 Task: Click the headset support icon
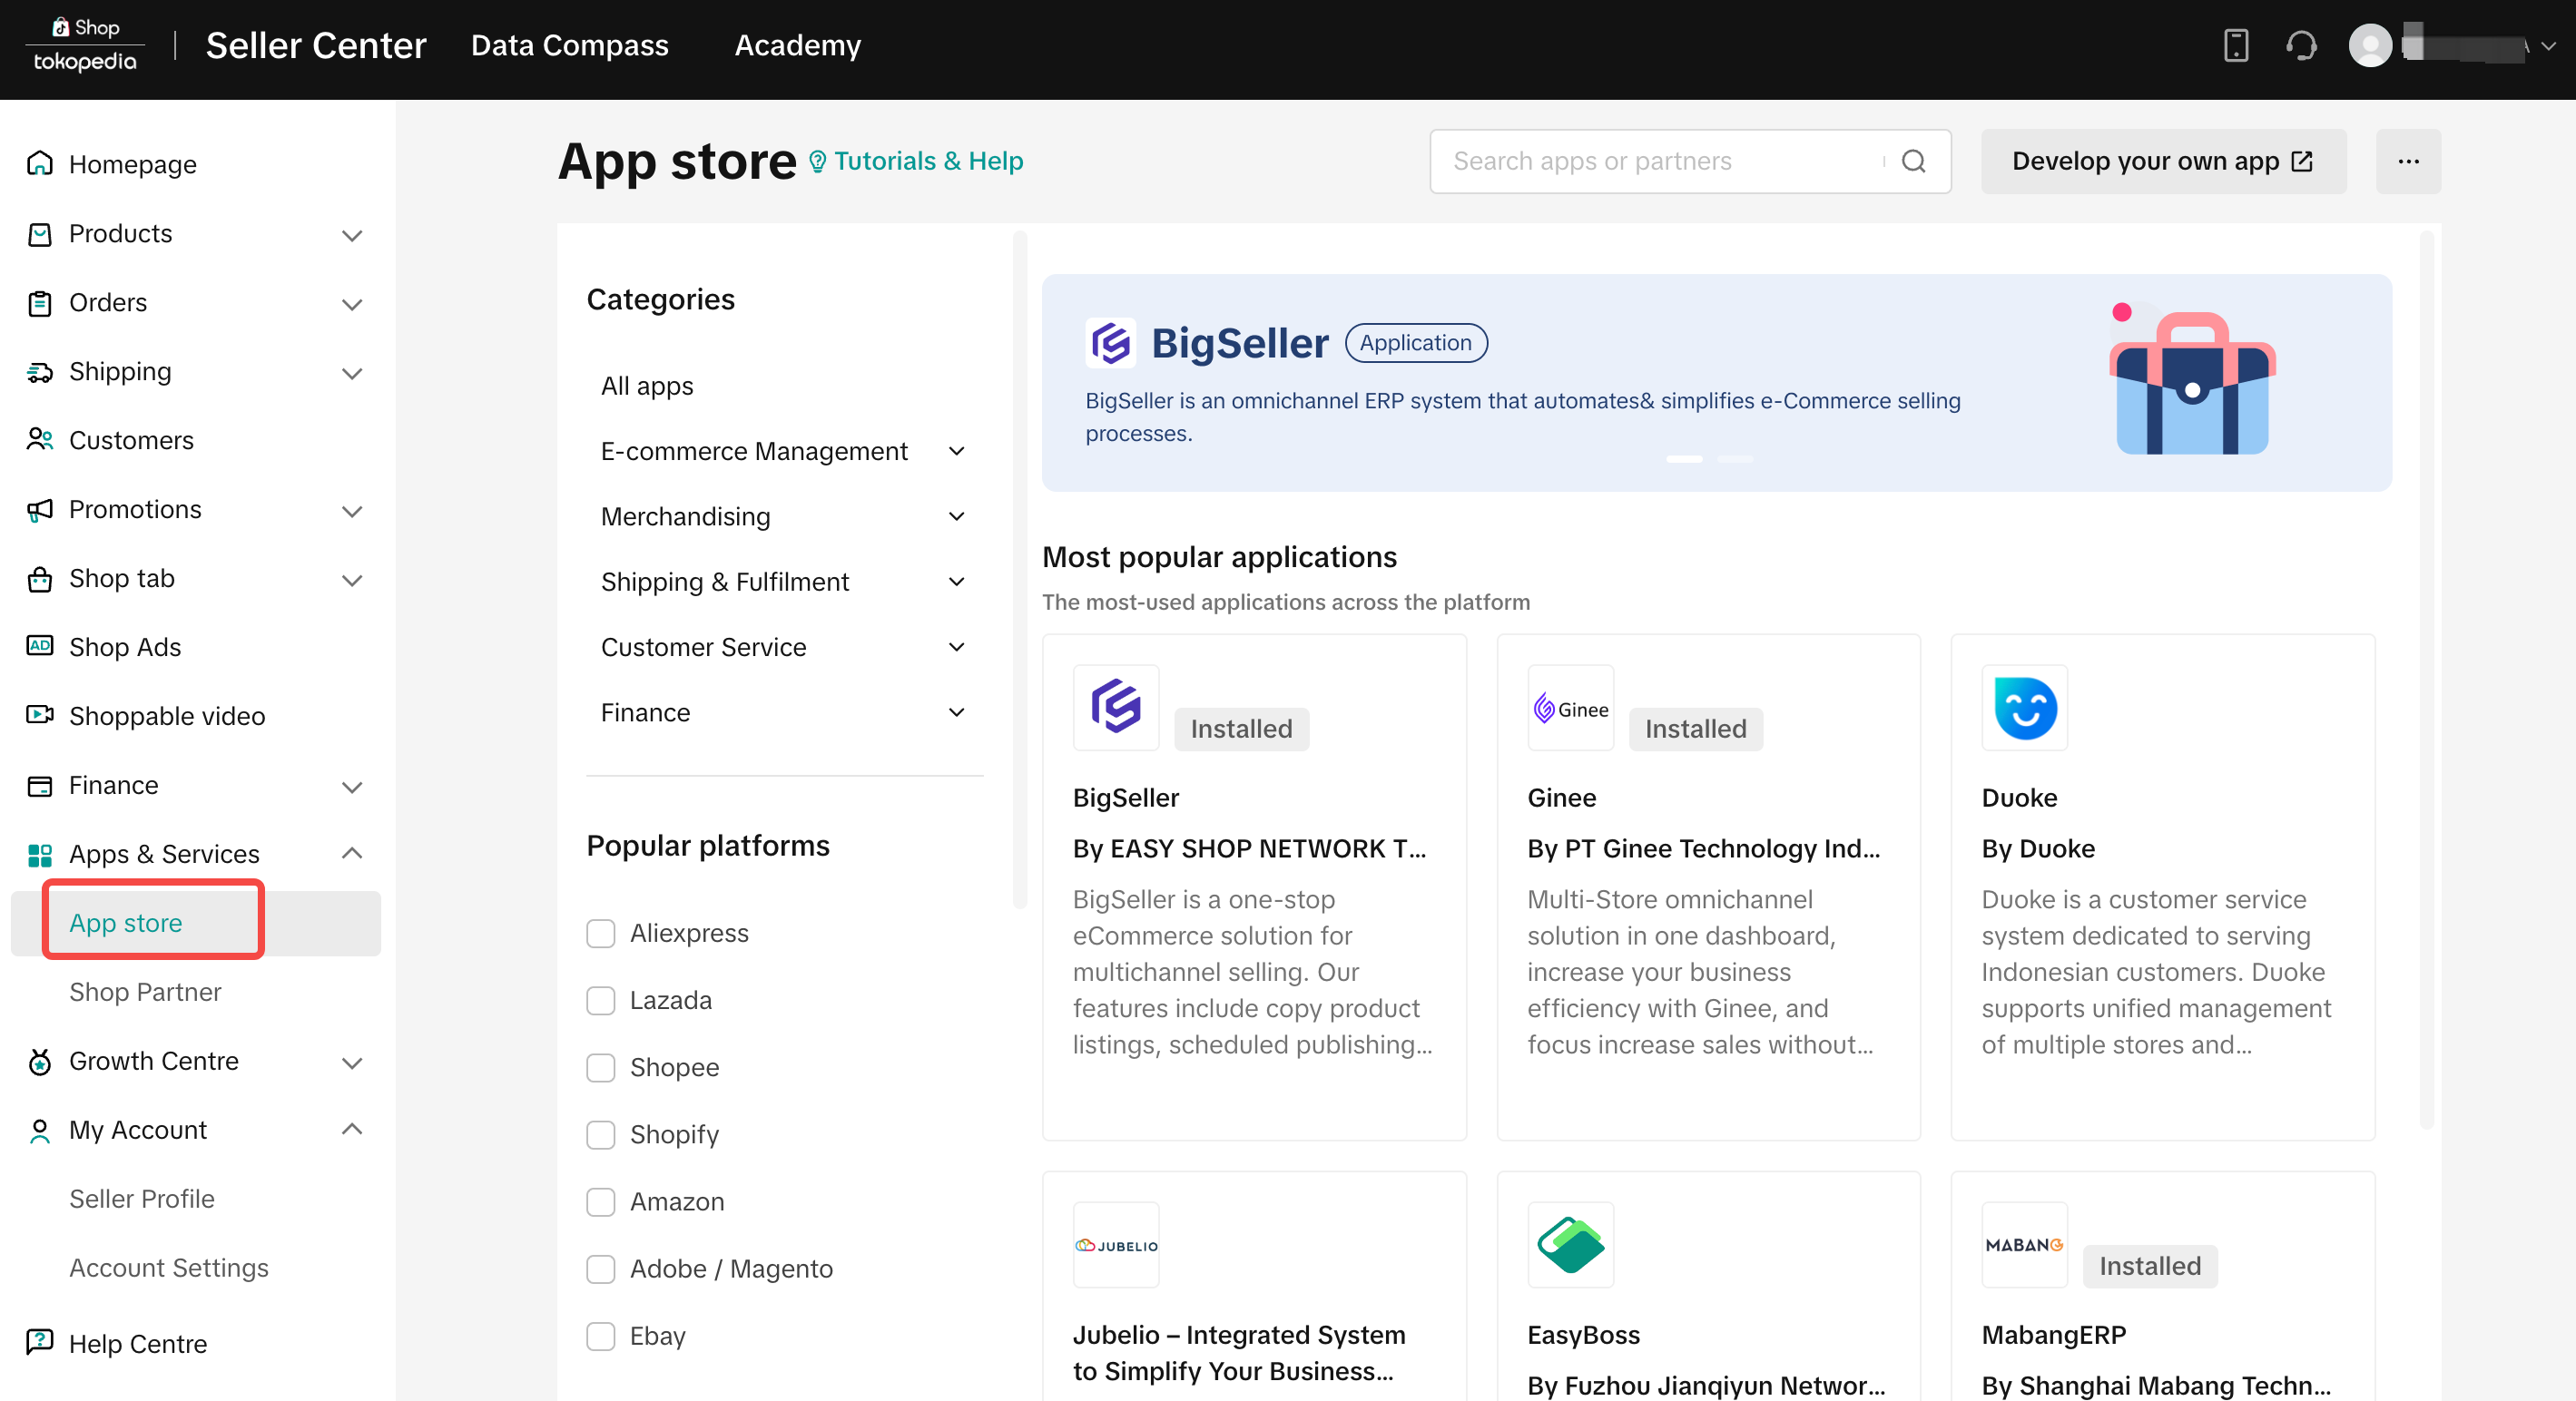2301,46
